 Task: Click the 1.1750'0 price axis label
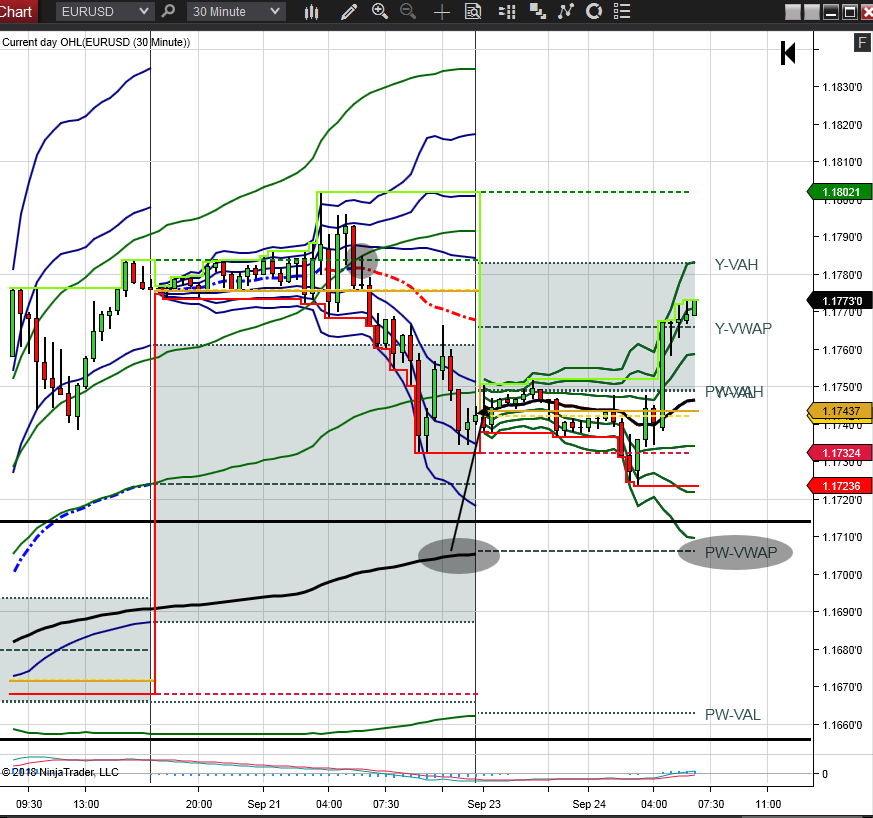click(x=842, y=387)
